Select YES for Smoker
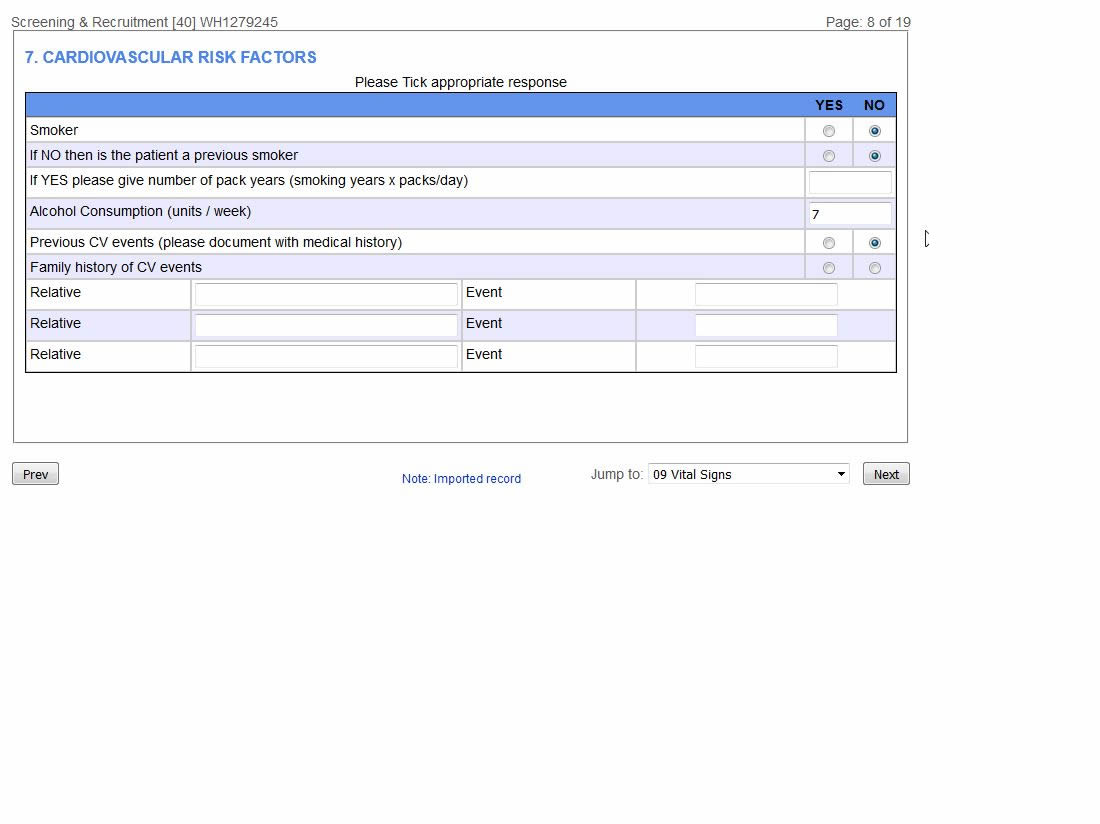 [828, 130]
